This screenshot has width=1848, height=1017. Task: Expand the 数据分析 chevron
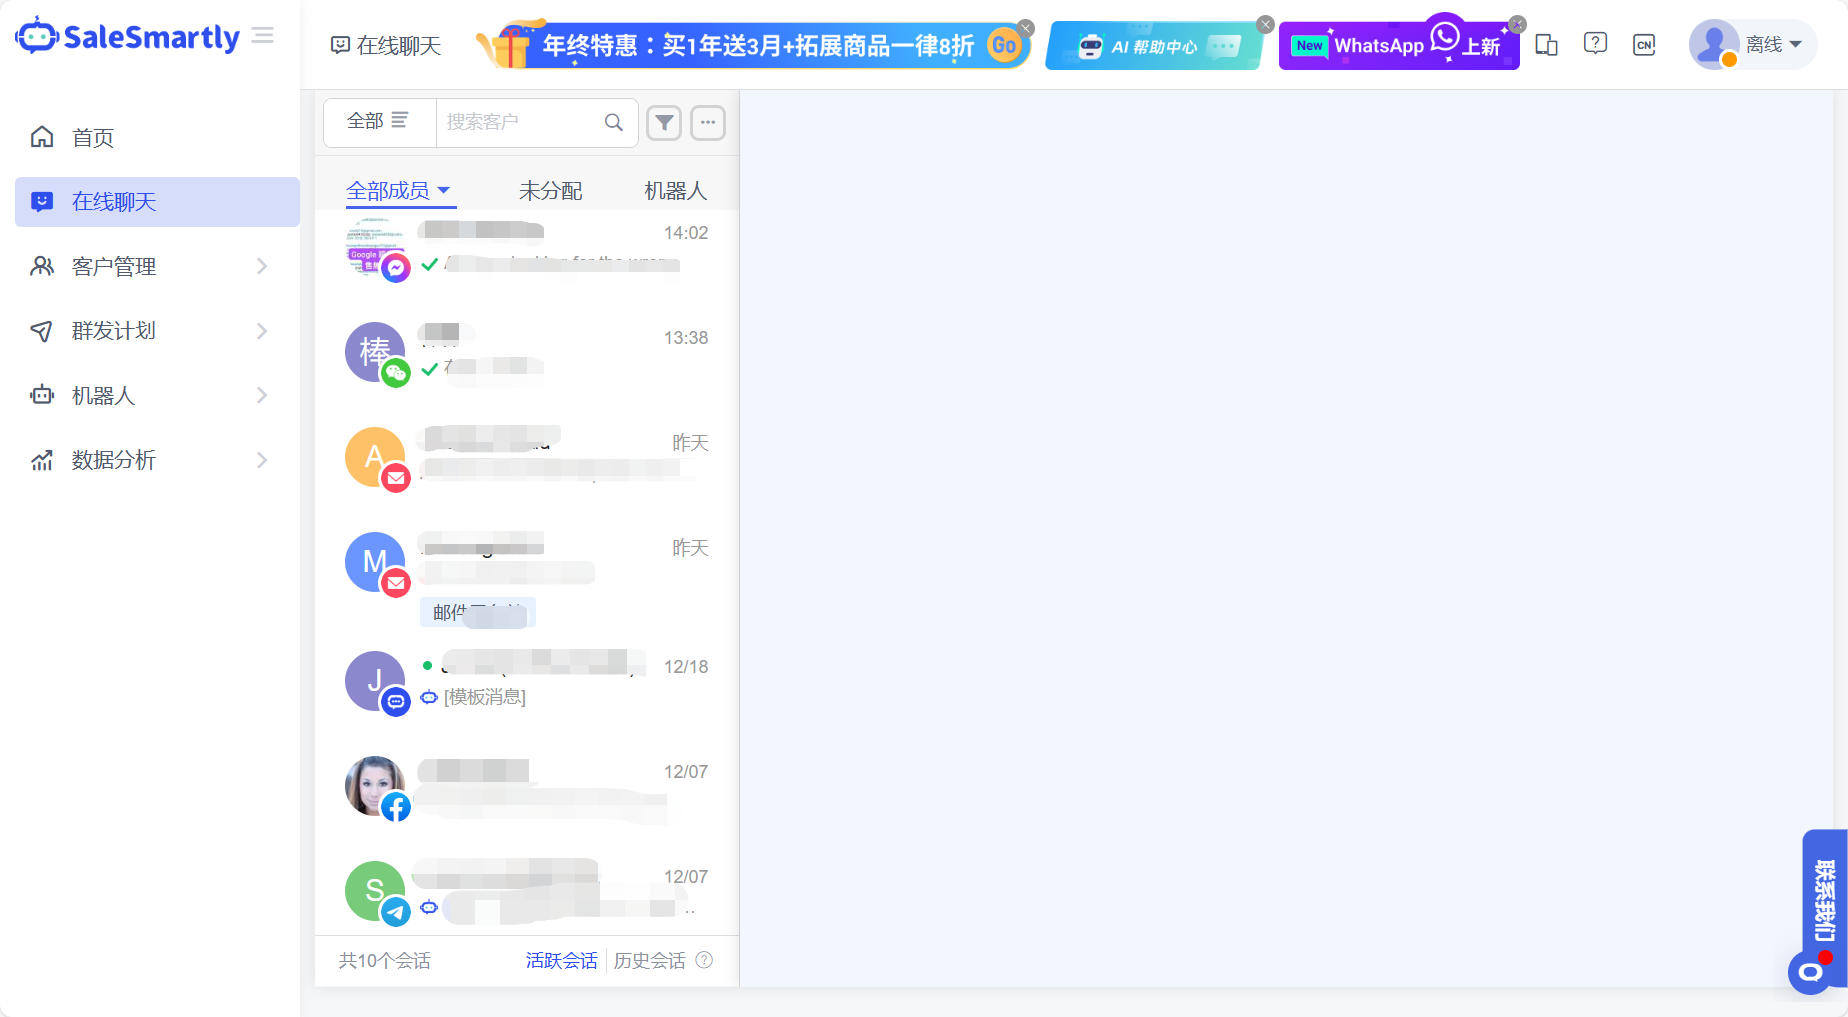pyautogui.click(x=262, y=460)
